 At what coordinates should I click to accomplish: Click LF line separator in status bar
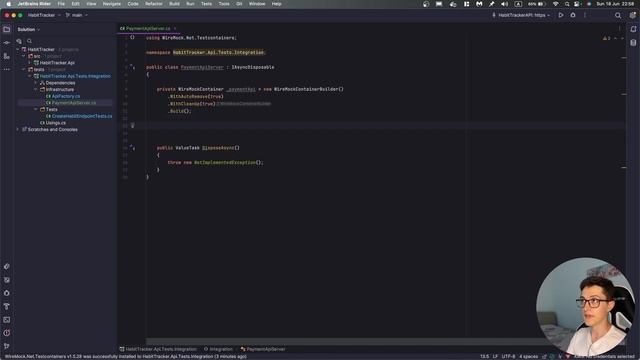click(x=495, y=356)
